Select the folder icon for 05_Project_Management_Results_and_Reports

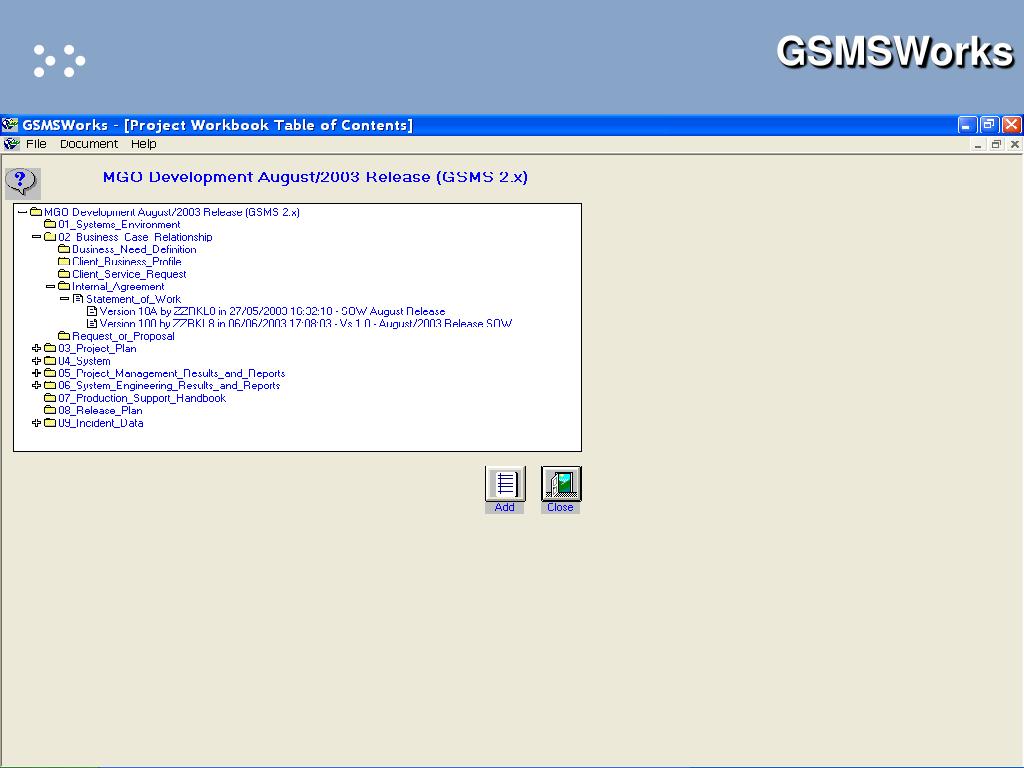[x=50, y=373]
